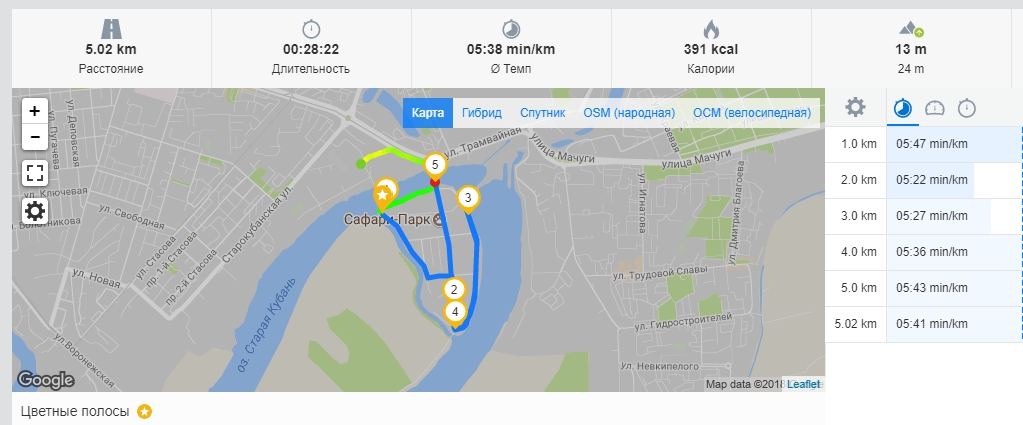Select OCM (велосипедная) map layer
The height and width of the screenshot is (425, 1023).
tap(752, 113)
